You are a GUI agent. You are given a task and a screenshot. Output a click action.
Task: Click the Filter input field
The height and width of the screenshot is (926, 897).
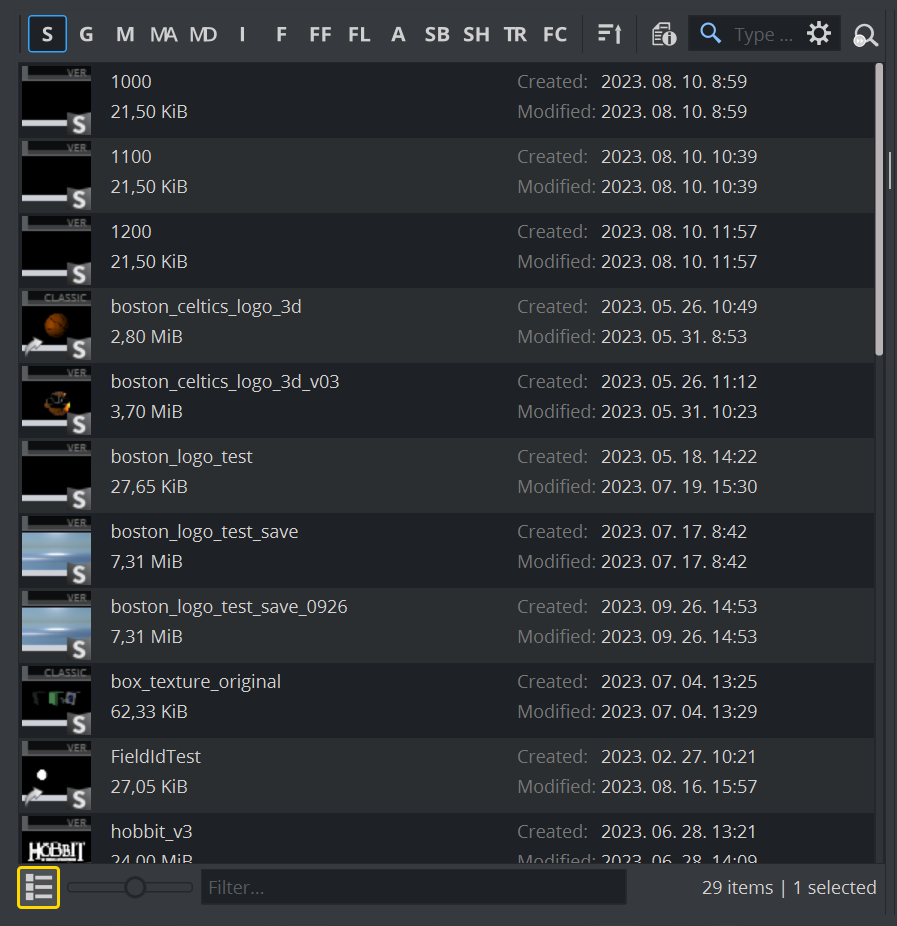pos(413,887)
